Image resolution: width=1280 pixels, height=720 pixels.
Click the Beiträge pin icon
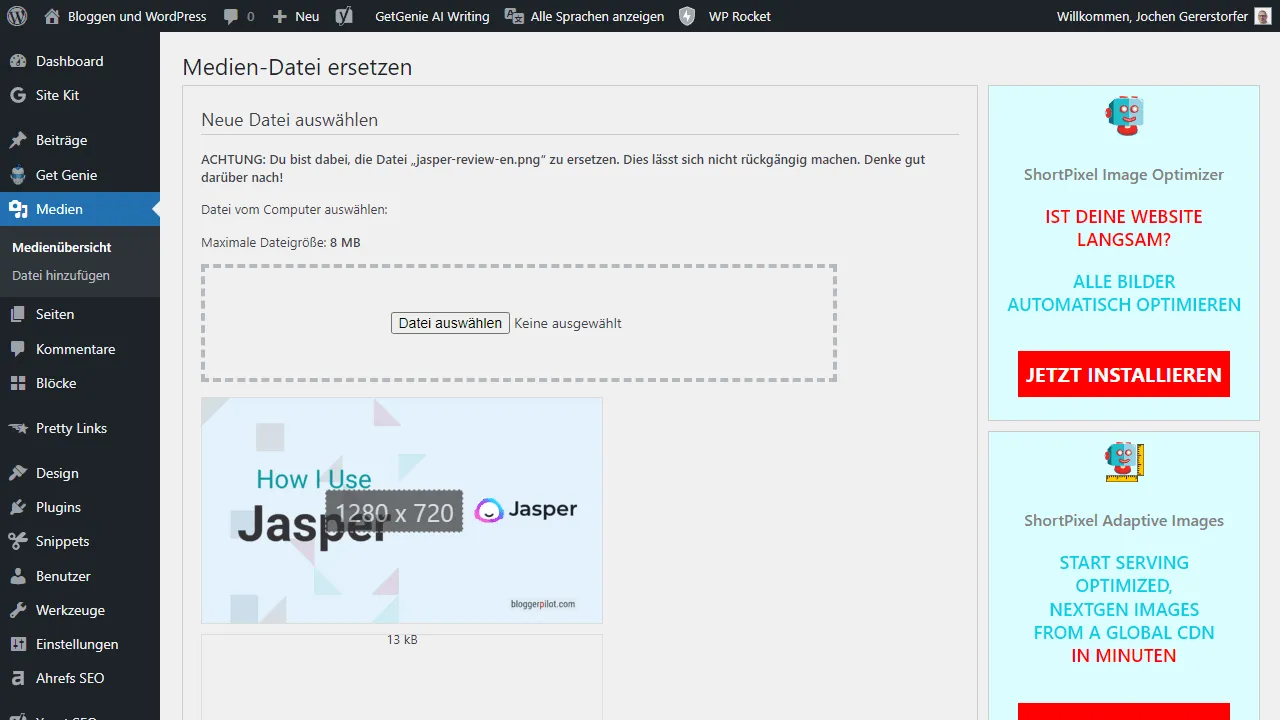click(18, 140)
